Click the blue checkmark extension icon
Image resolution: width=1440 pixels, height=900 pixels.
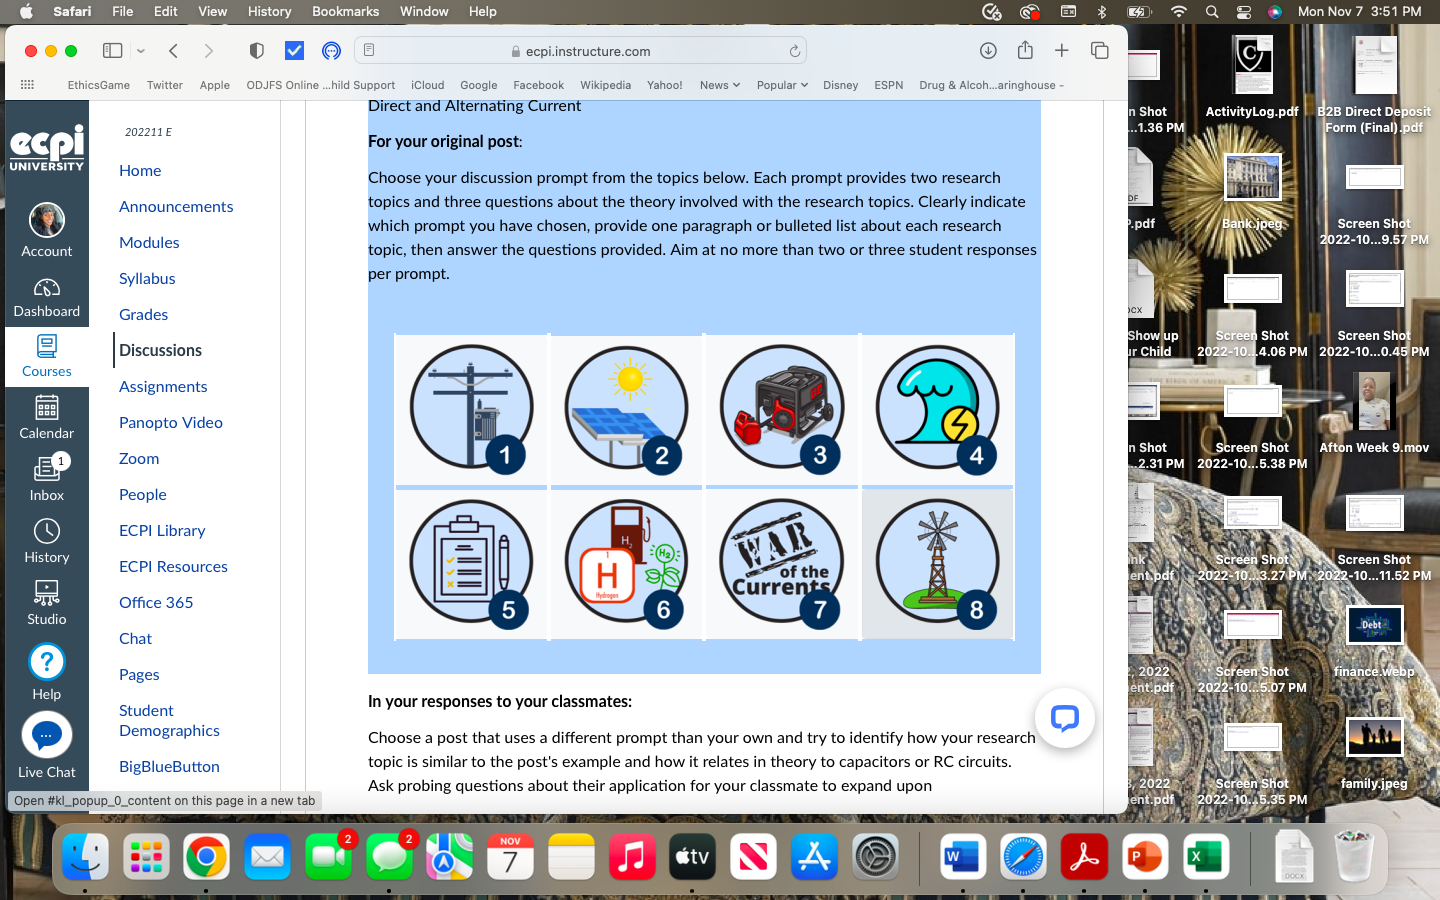294,51
